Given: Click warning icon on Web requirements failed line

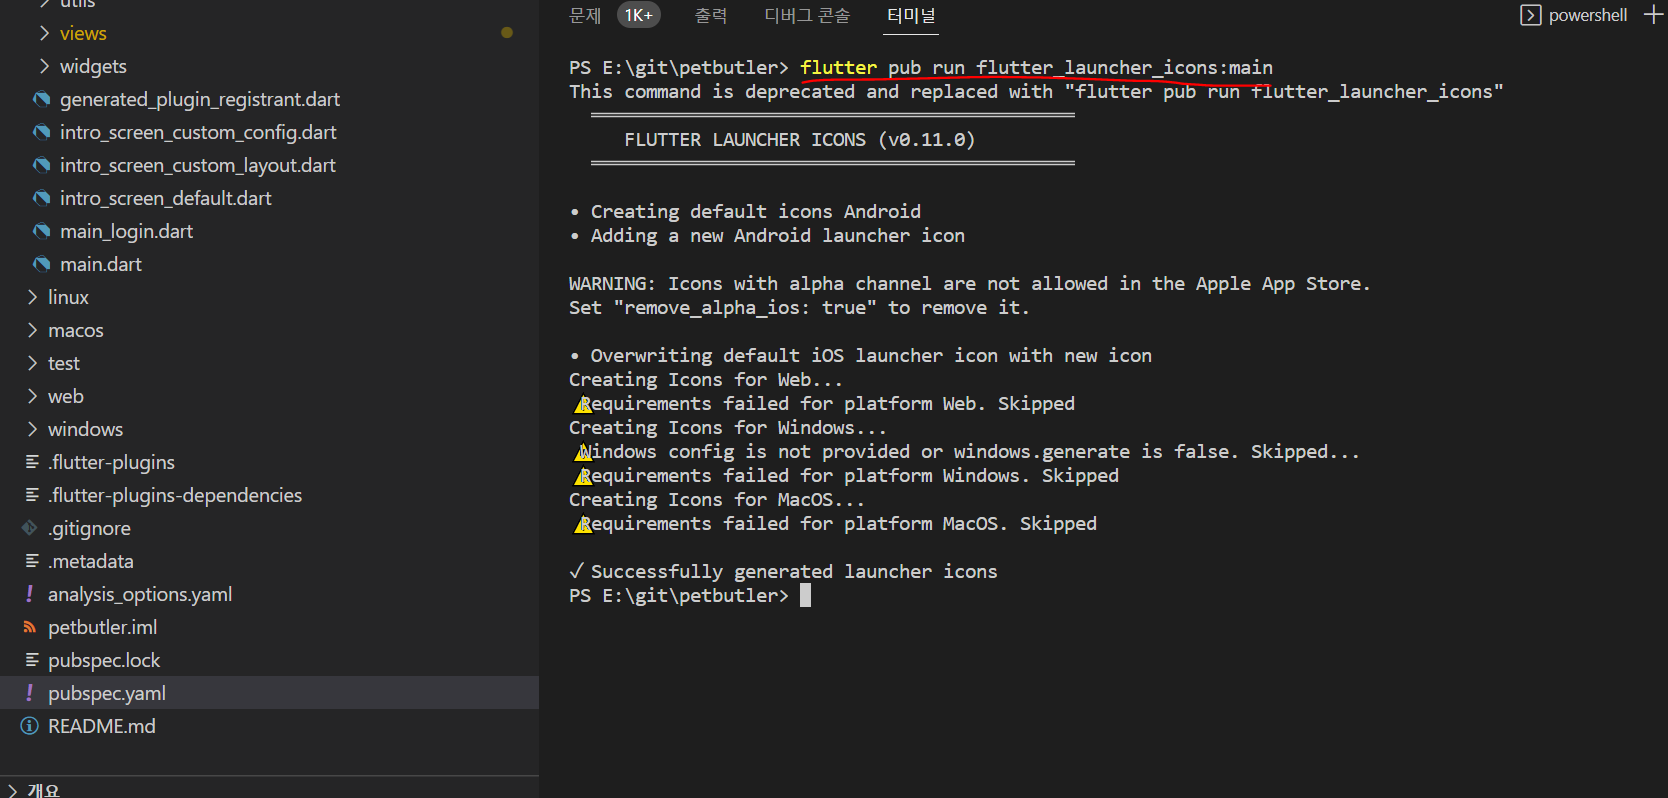Looking at the screenshot, I should [583, 404].
